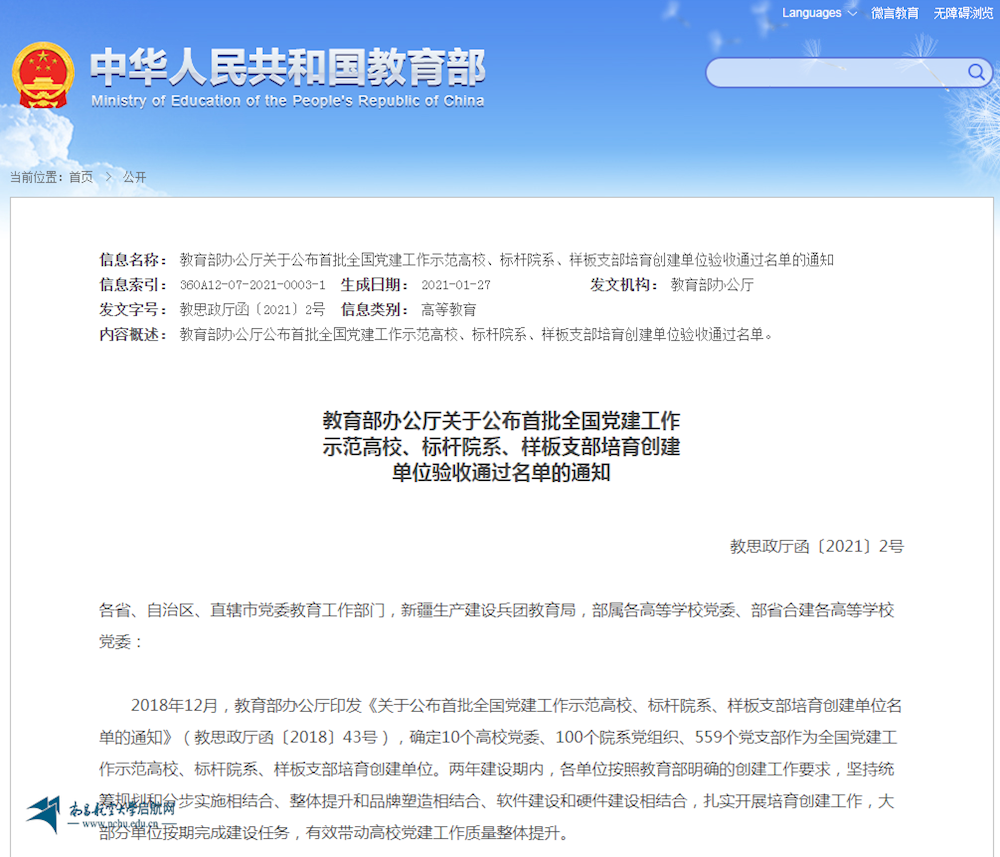Click the 信息类别 value 高等教育

pos(449,310)
